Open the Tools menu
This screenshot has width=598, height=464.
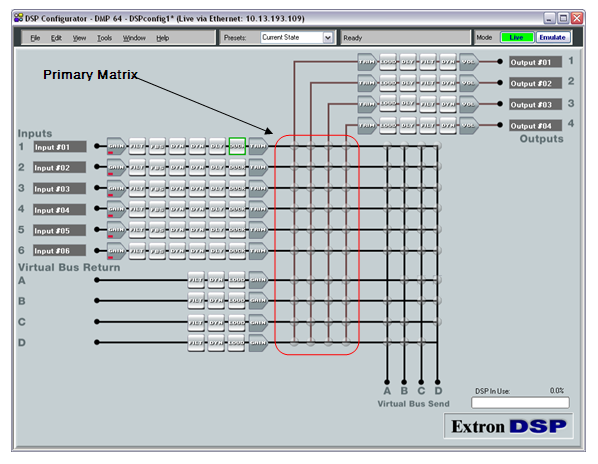[104, 38]
